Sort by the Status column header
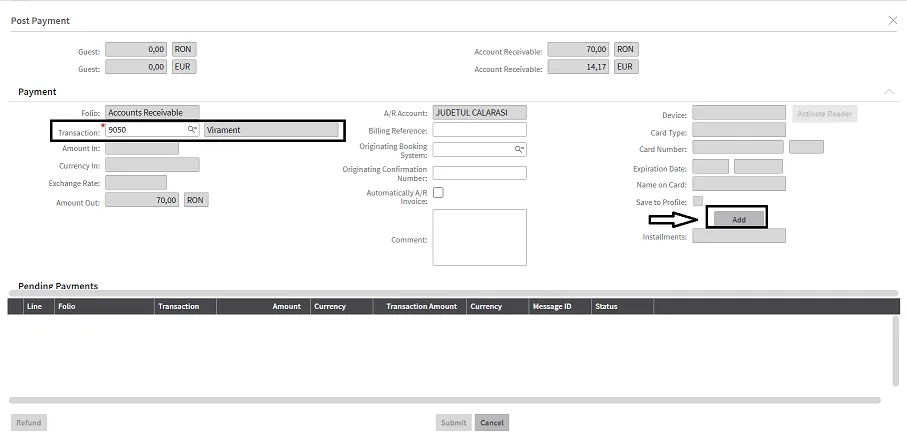This screenshot has height=432, width=907. [x=622, y=307]
